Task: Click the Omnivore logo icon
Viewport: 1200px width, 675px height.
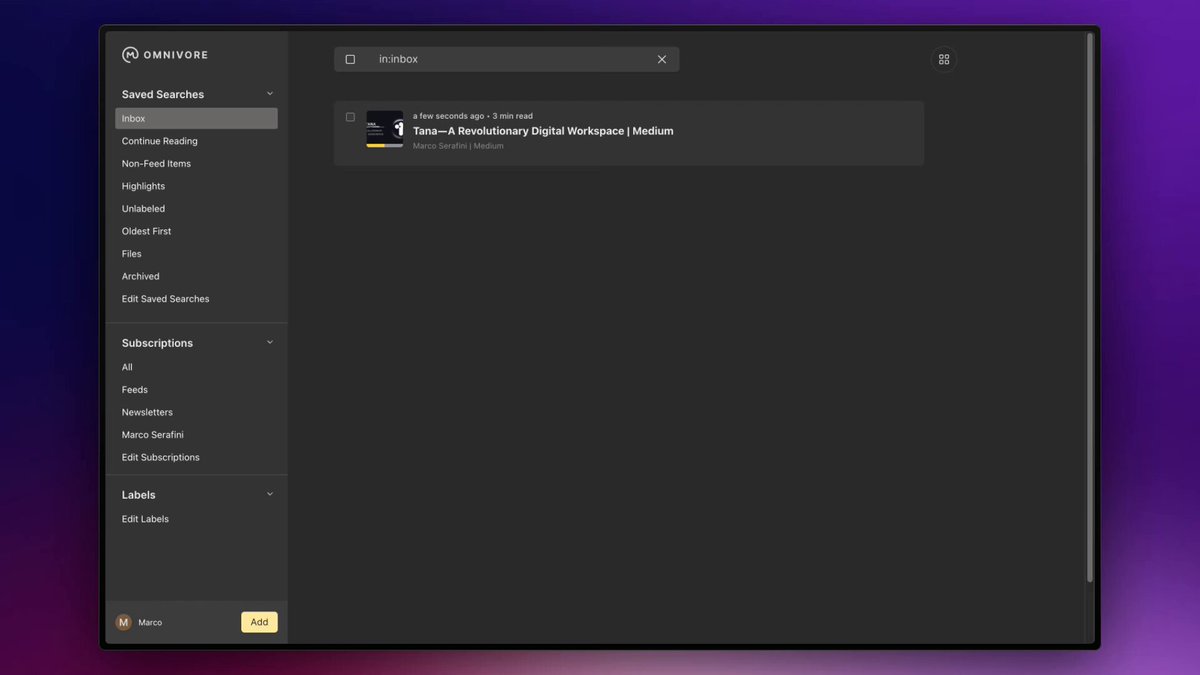Action: [x=130, y=55]
